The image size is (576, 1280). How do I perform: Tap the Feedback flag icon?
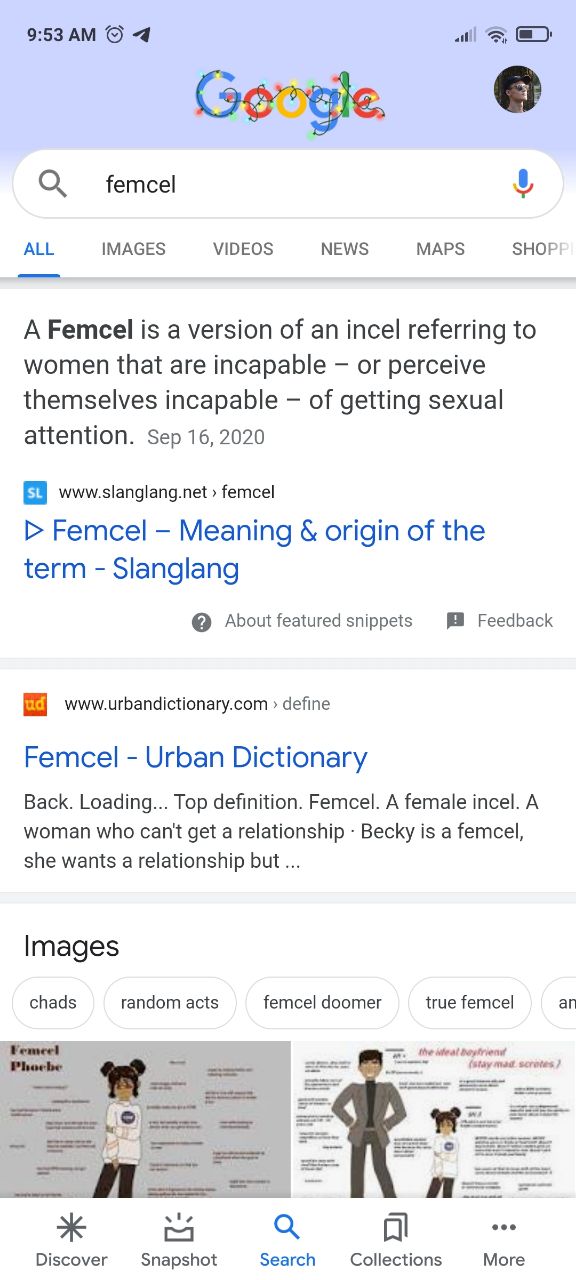[x=455, y=621]
